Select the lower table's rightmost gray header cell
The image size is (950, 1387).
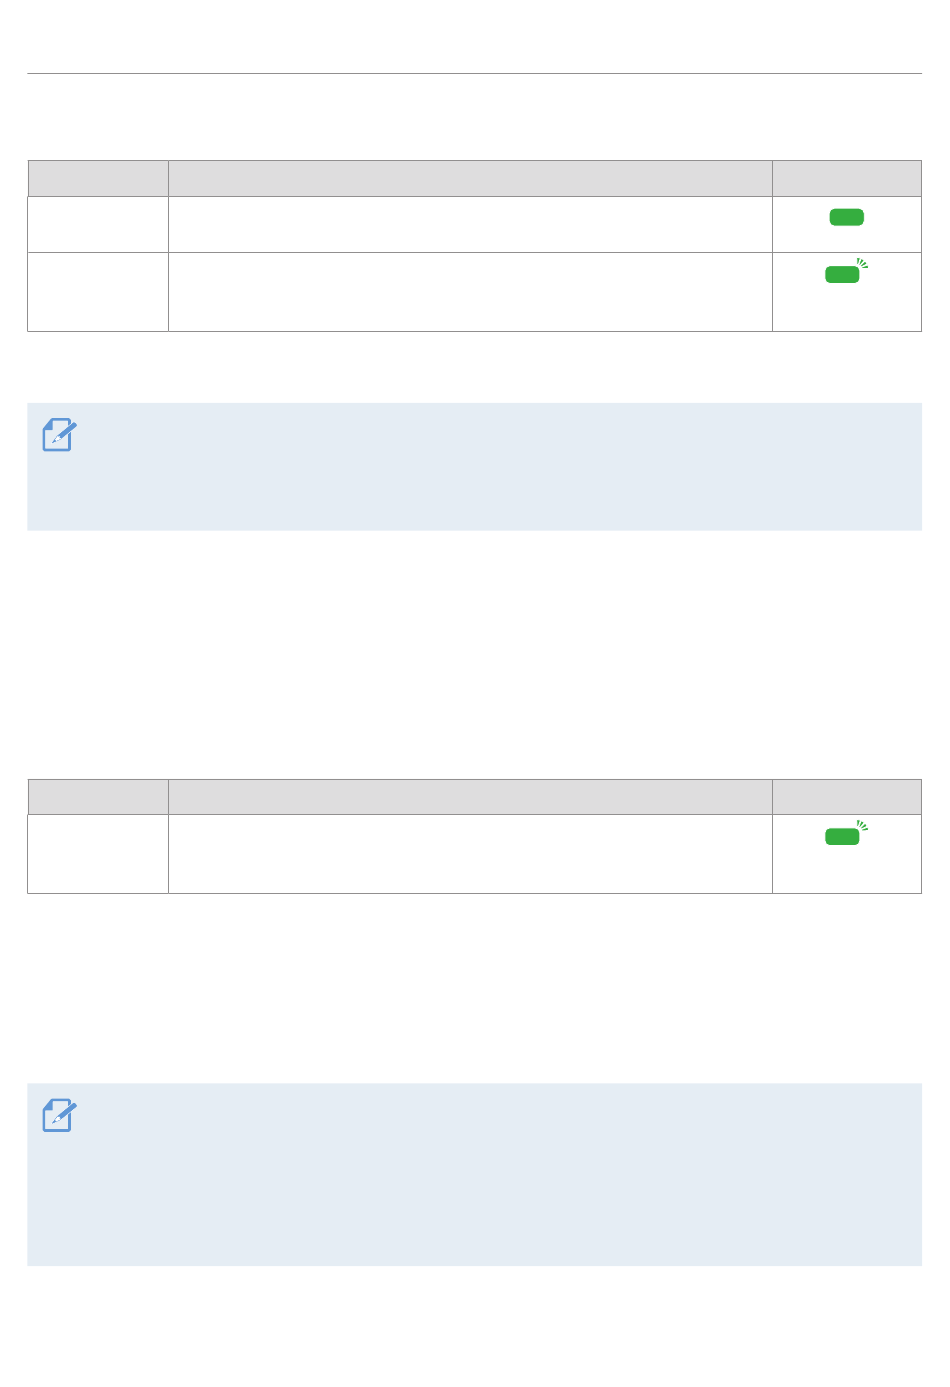tap(847, 797)
